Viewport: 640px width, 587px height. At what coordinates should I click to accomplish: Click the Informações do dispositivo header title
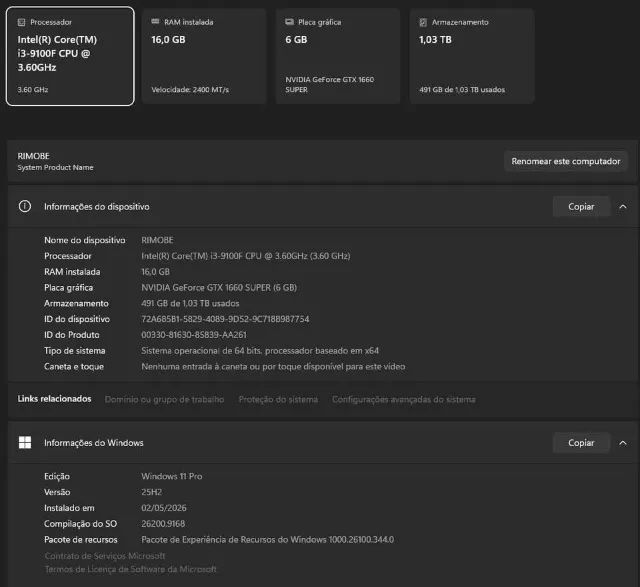97,207
